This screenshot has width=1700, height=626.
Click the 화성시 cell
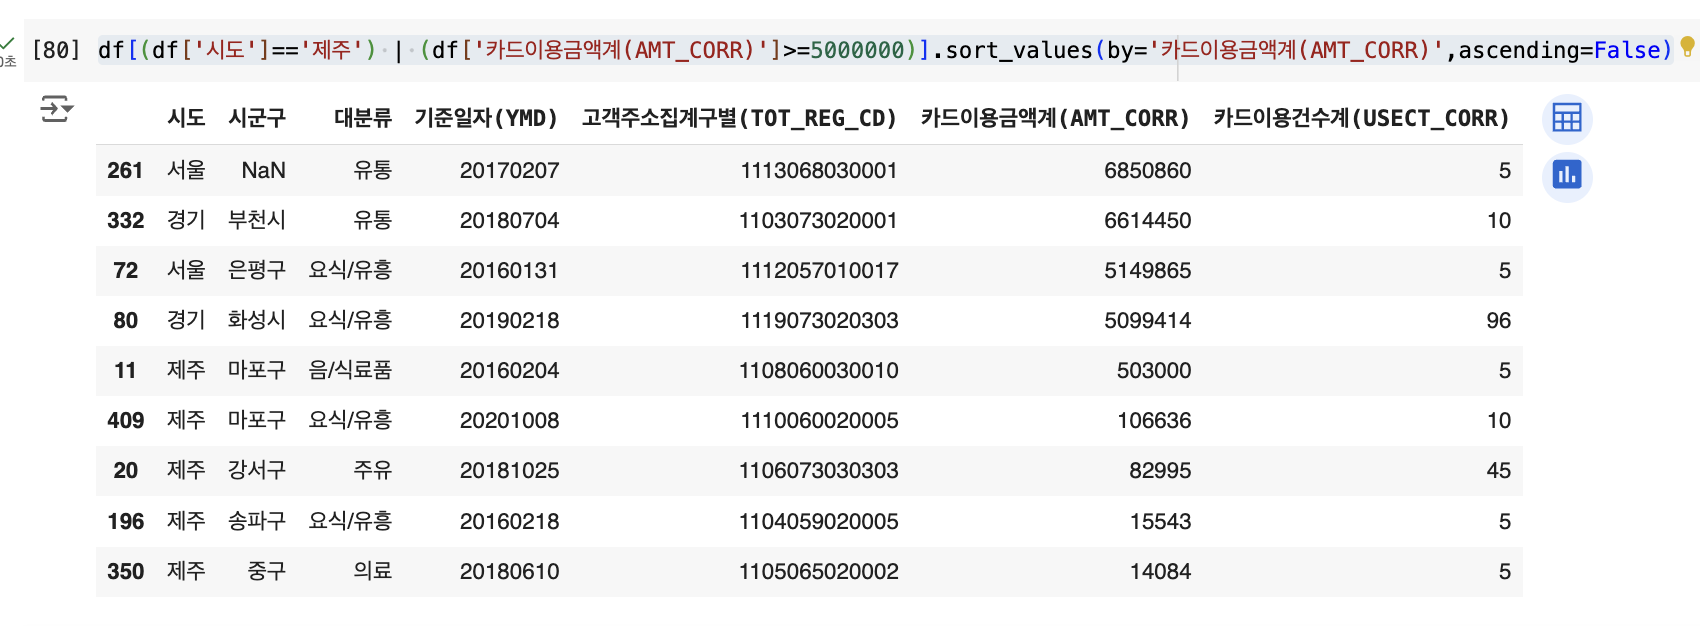[257, 320]
